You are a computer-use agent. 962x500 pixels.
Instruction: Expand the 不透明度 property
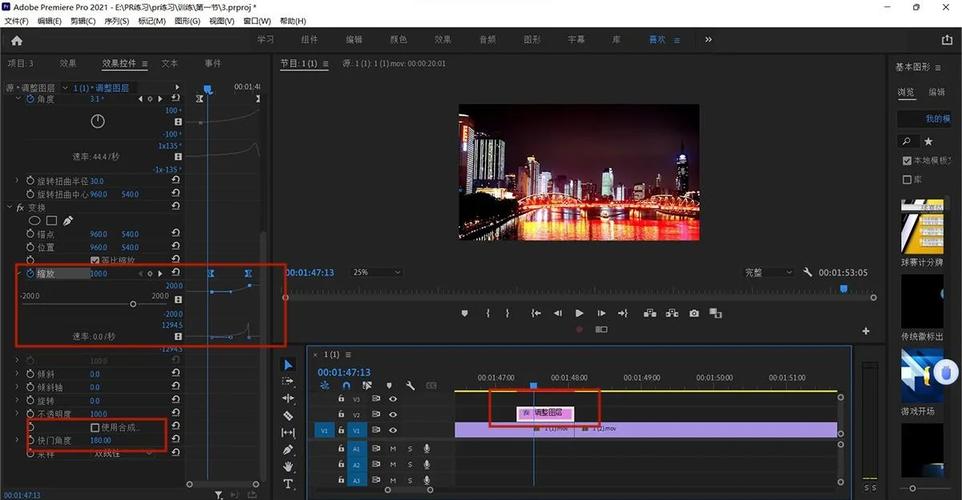pyautogui.click(x=17, y=413)
